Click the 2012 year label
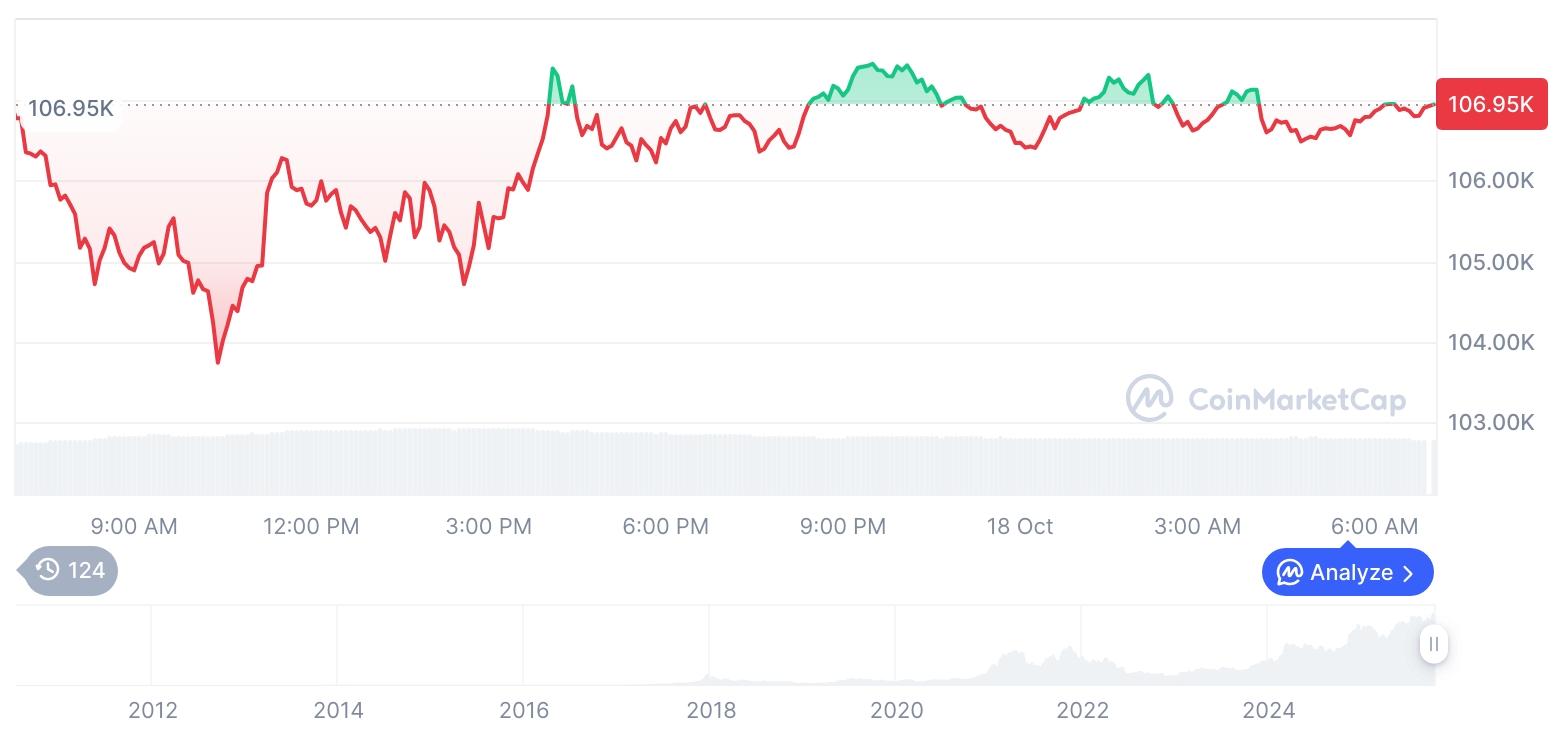 pos(153,711)
